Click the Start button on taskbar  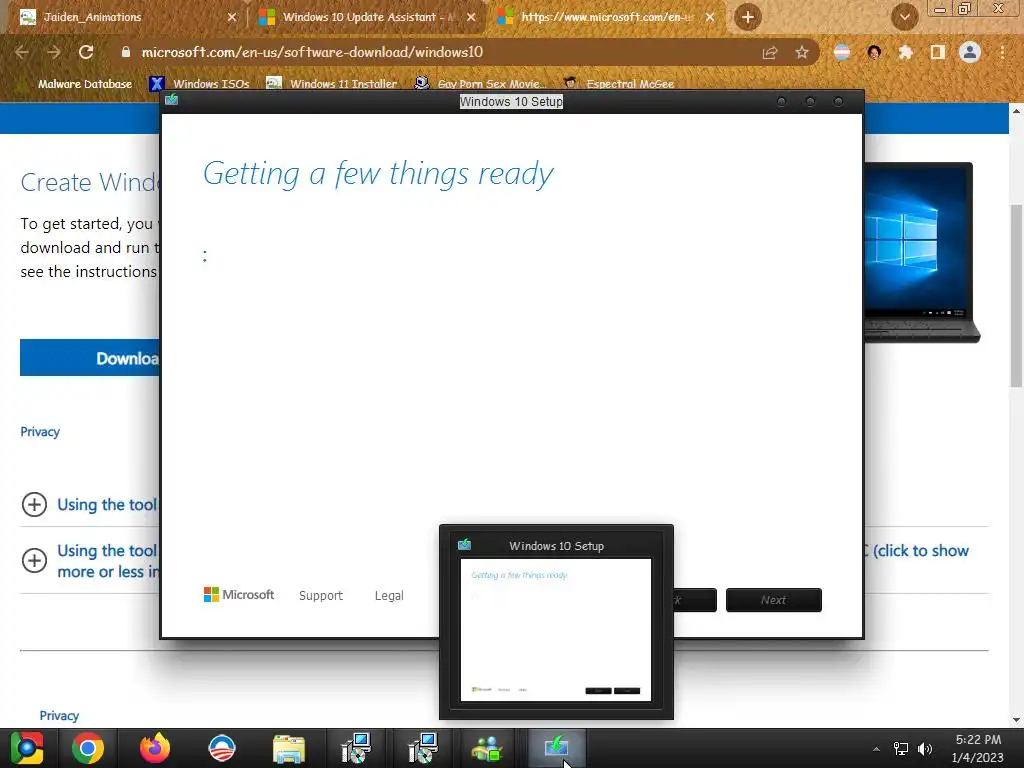(x=27, y=748)
